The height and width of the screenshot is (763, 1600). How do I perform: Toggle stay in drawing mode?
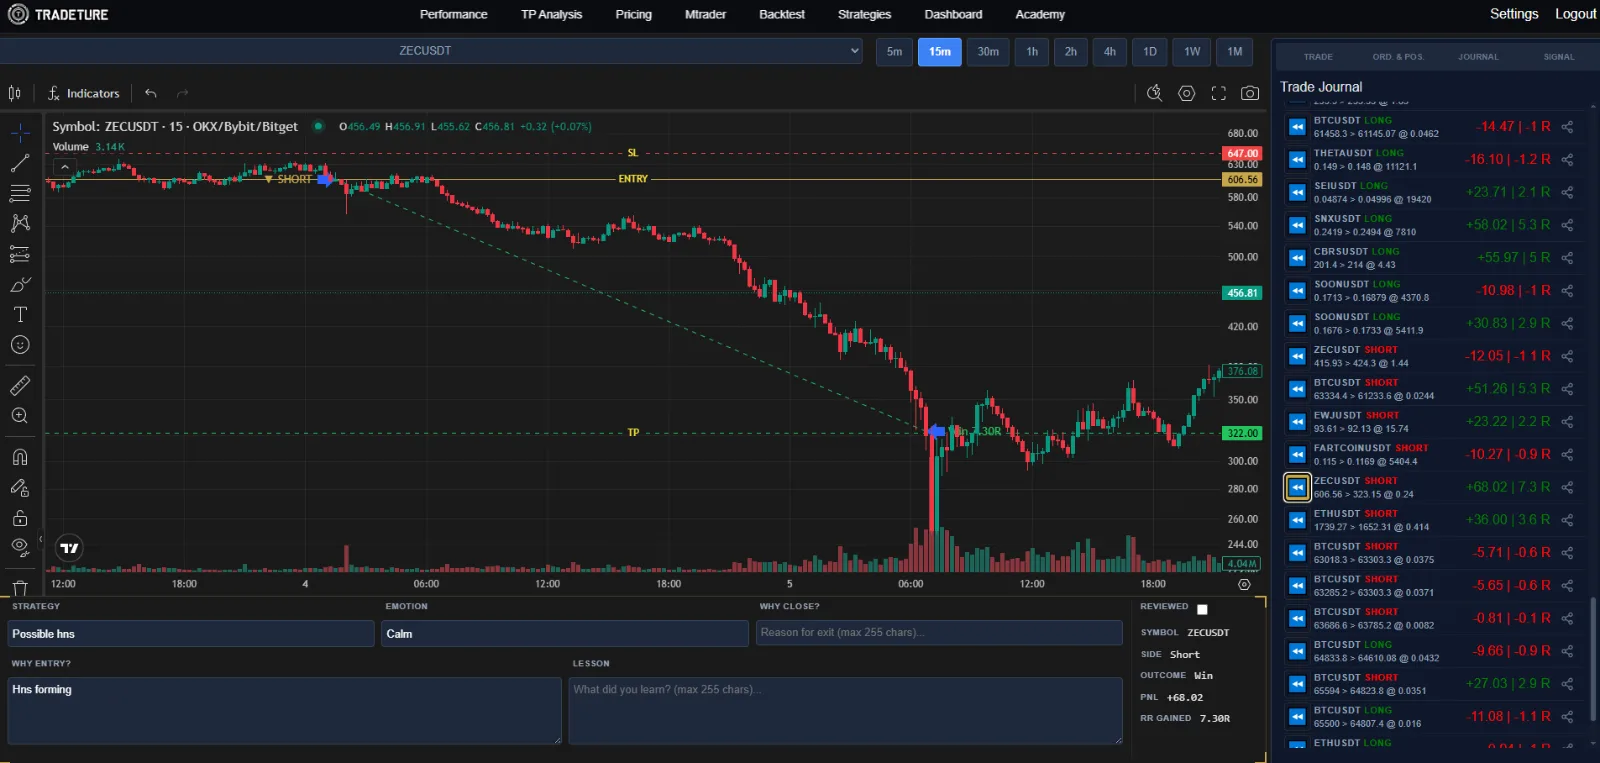(20, 488)
